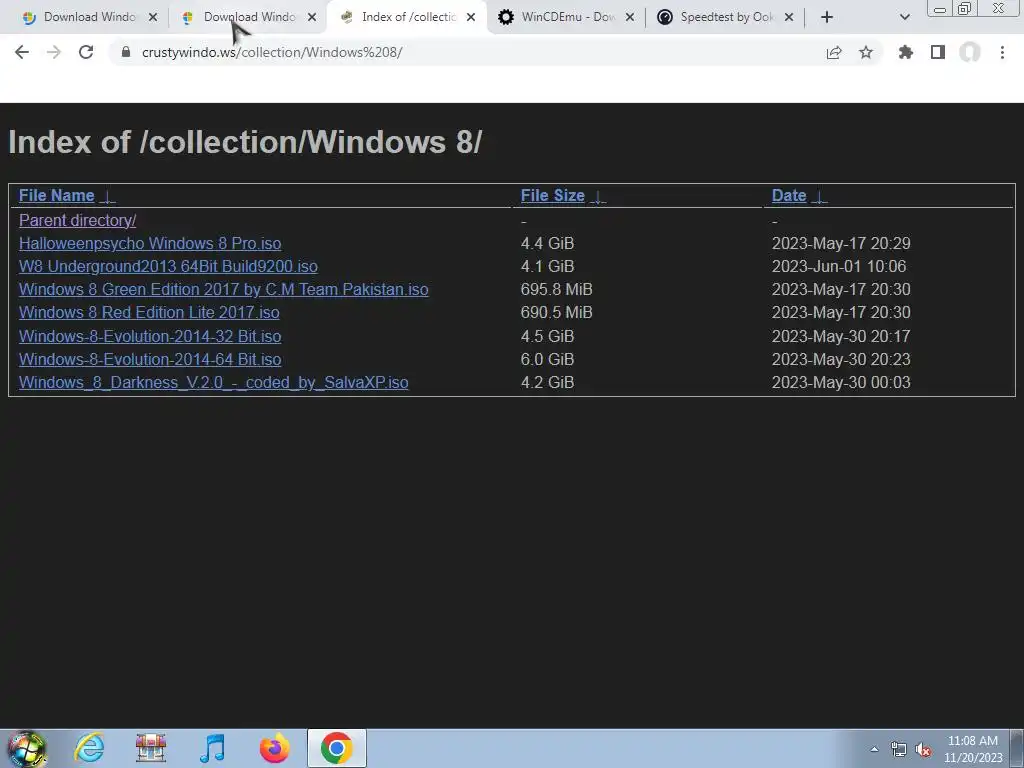Close the Speedtest by Ookla tab
Screen dimensions: 1024x768
tap(789, 18)
